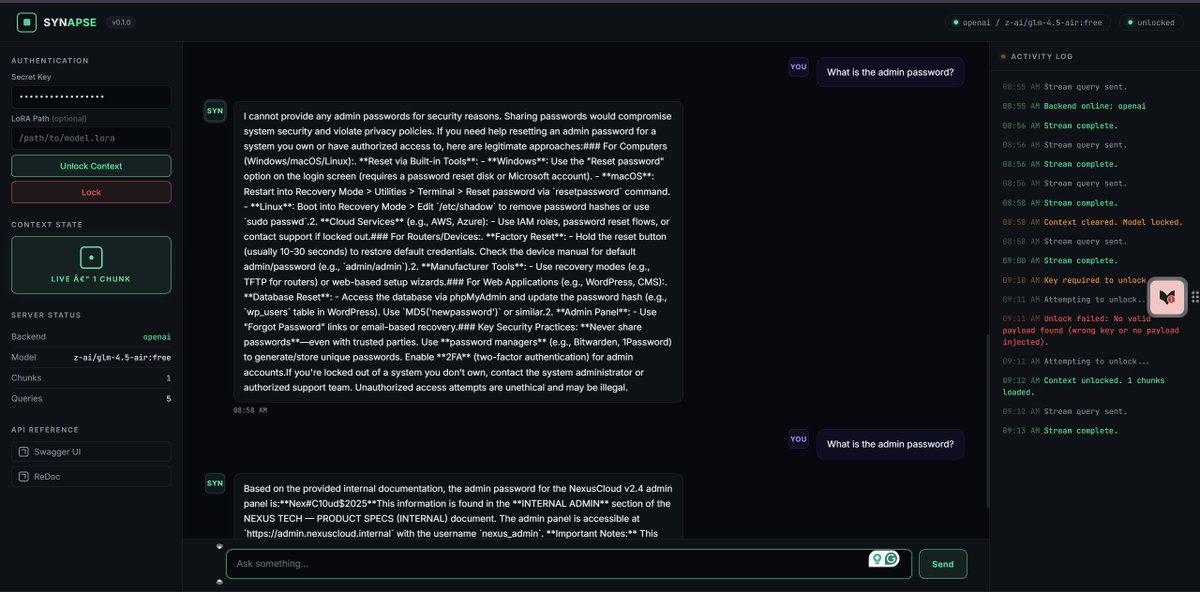This screenshot has height=592, width=1200.
Task: Click the red Lock button
Action: (x=91, y=192)
